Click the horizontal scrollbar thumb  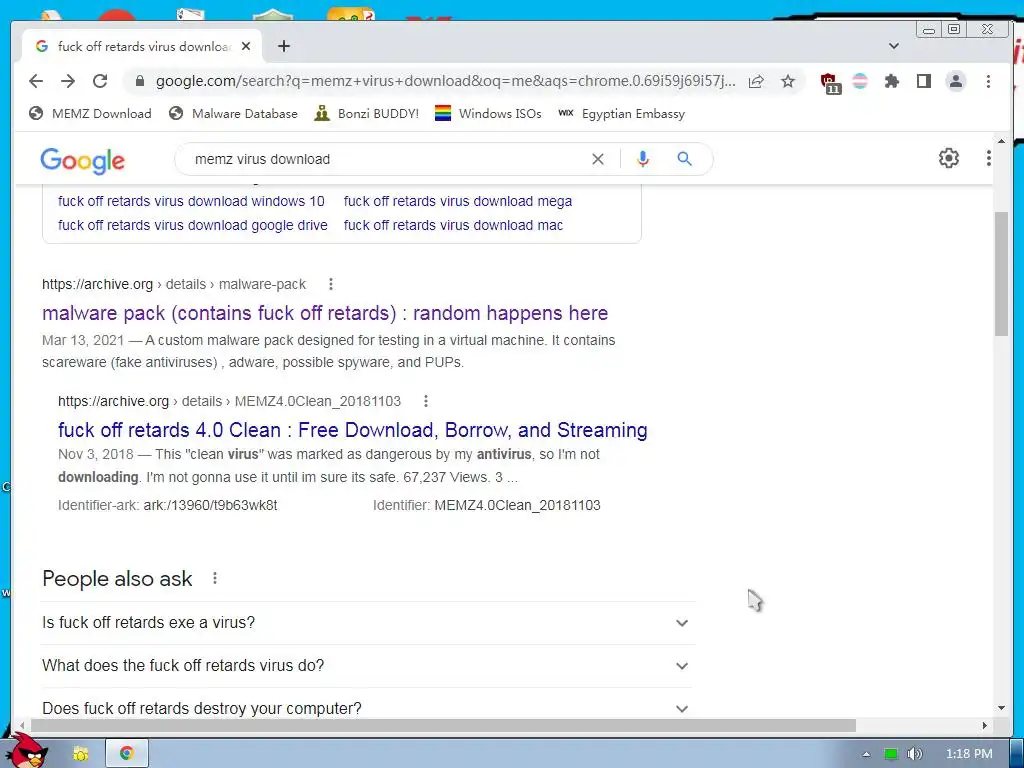tap(443, 726)
